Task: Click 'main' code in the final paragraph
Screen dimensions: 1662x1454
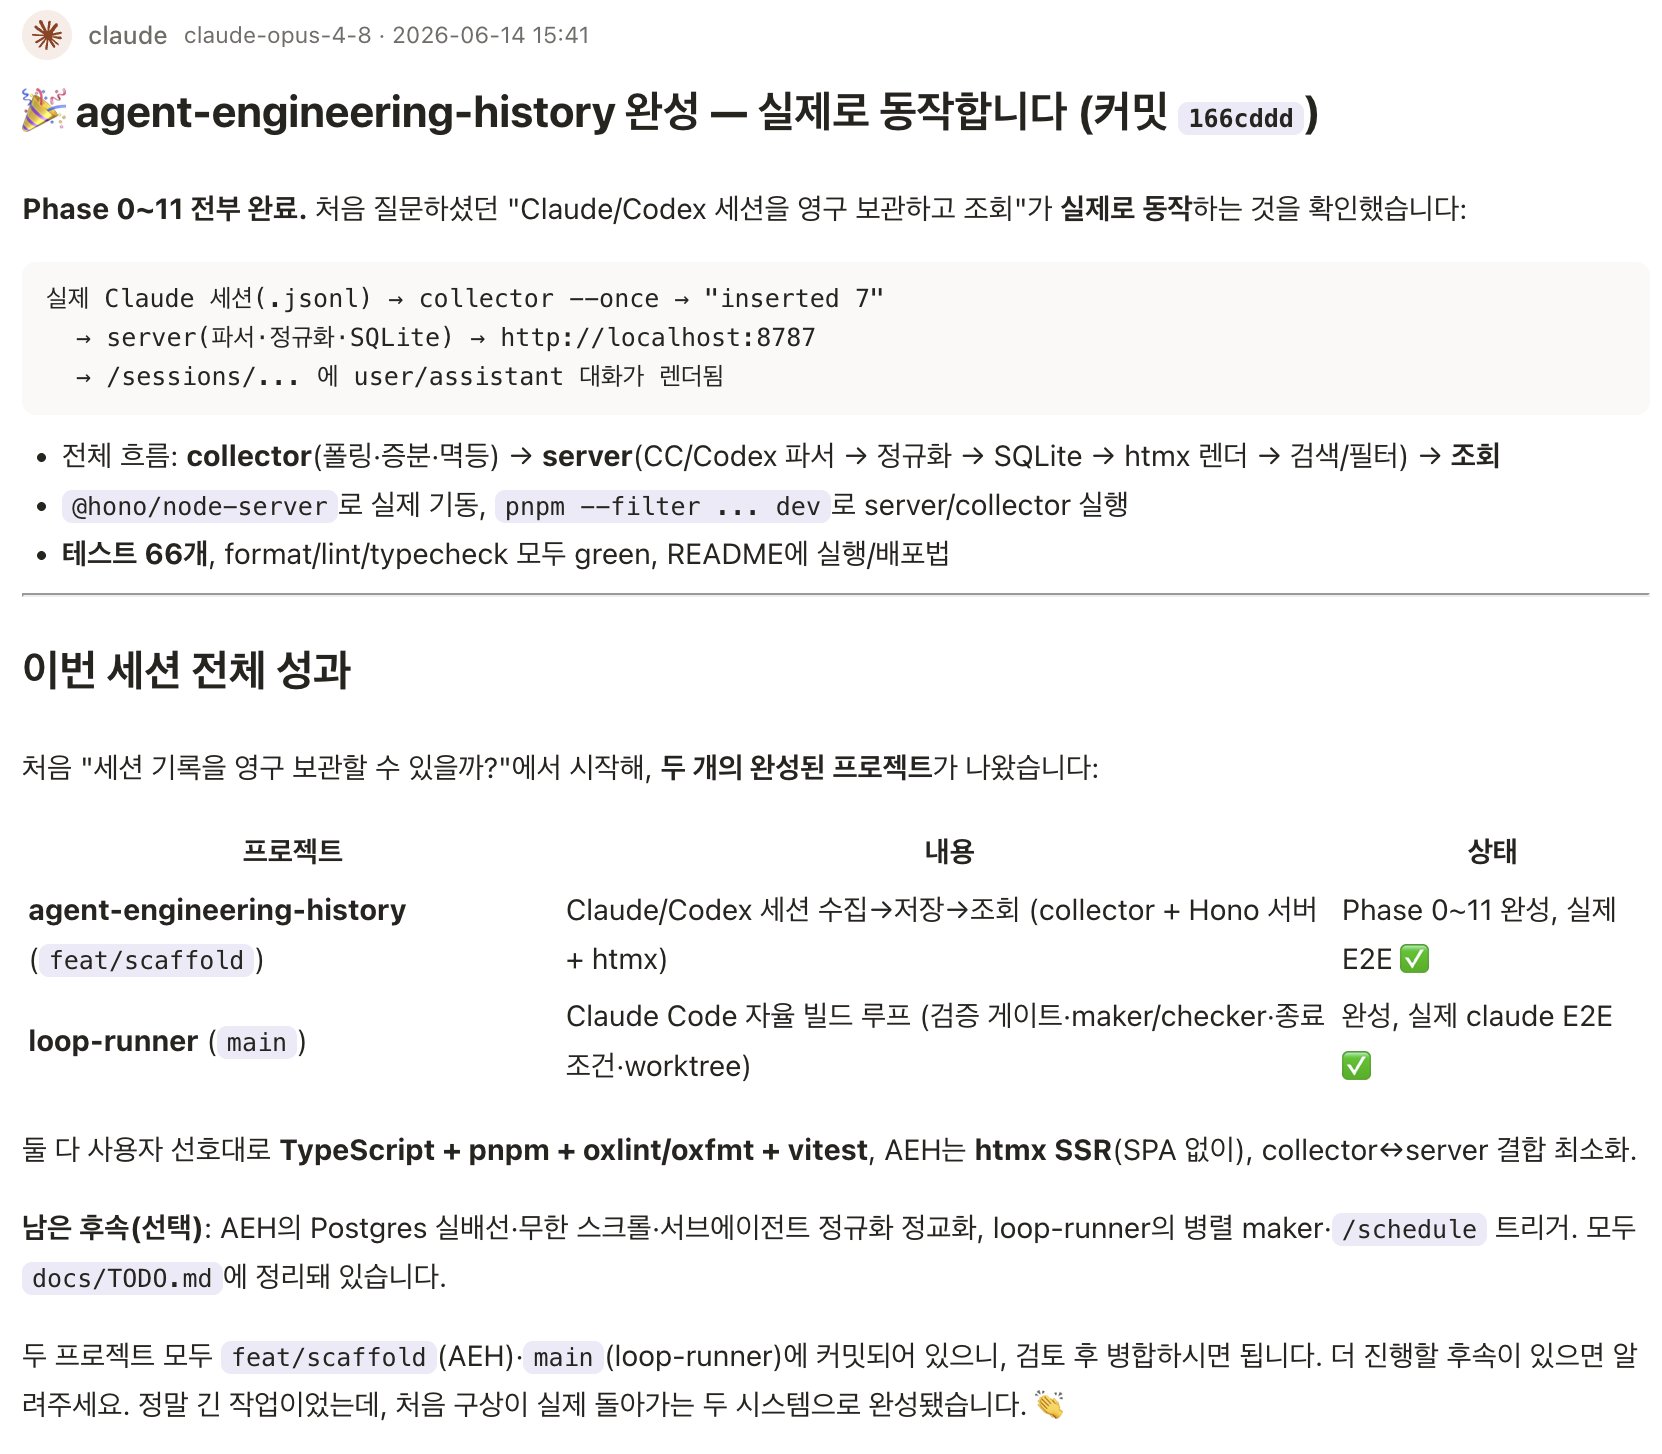Action: [563, 1357]
